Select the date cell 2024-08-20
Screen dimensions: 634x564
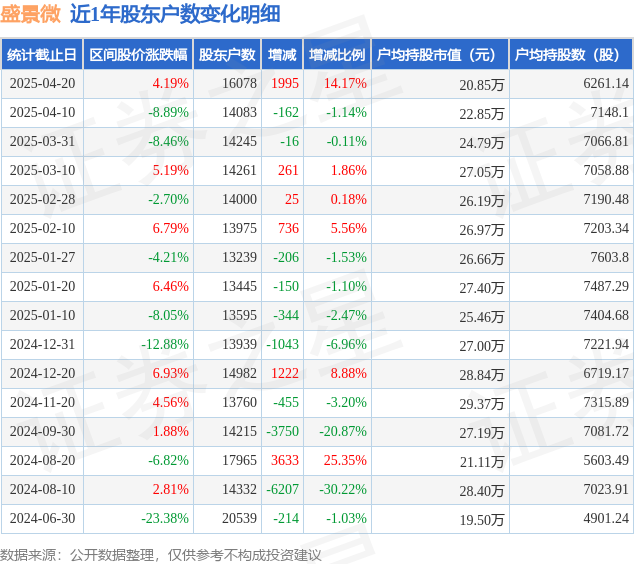point(42,460)
